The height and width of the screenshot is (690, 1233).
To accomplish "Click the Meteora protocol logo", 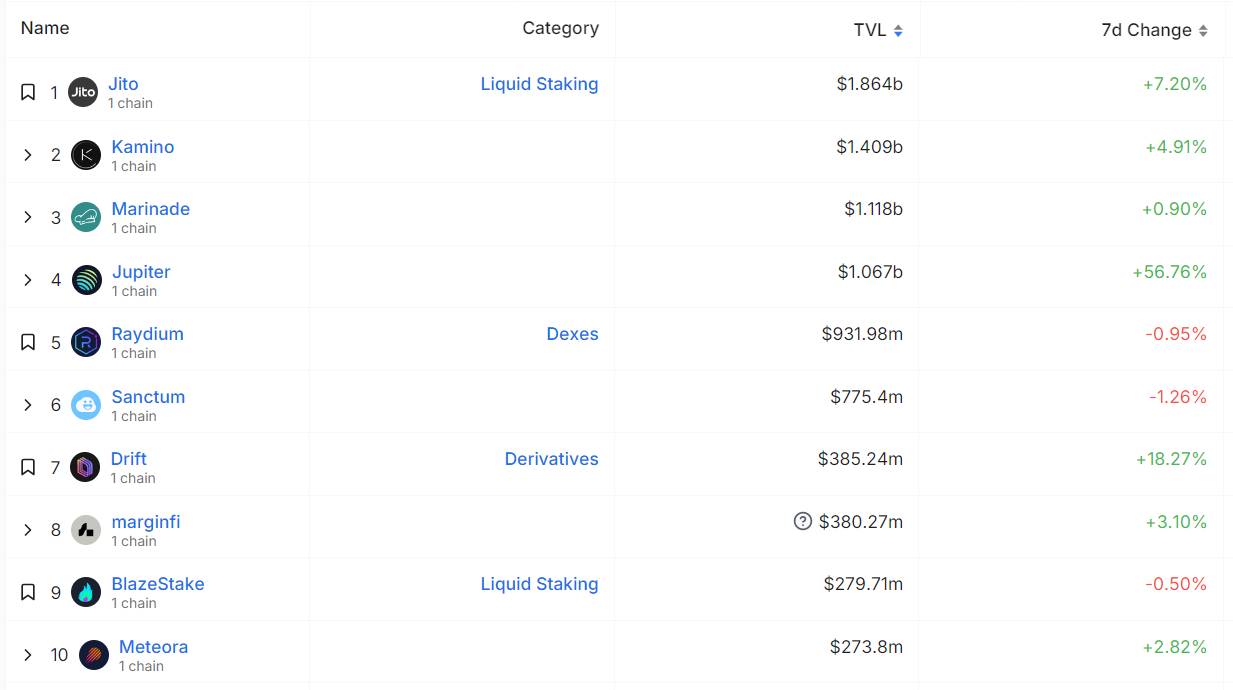I will click(x=94, y=655).
